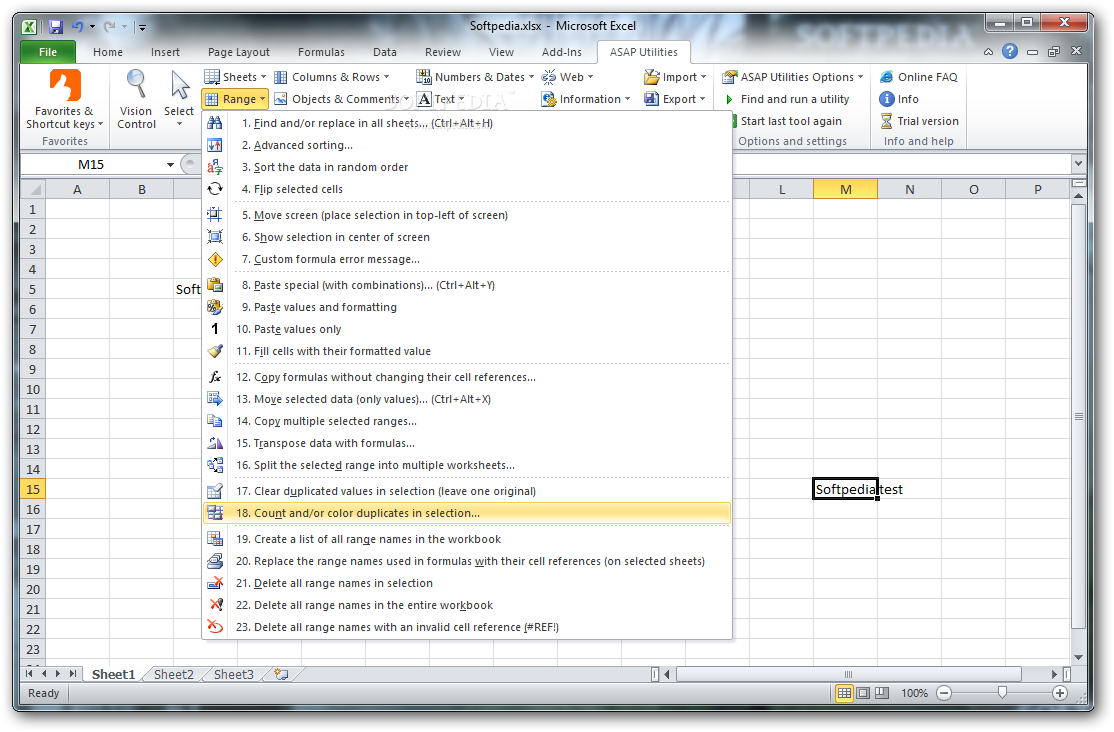This screenshot has height=732, width=1114.
Task: Switch to Page Layout view in status bar
Action: coord(863,693)
